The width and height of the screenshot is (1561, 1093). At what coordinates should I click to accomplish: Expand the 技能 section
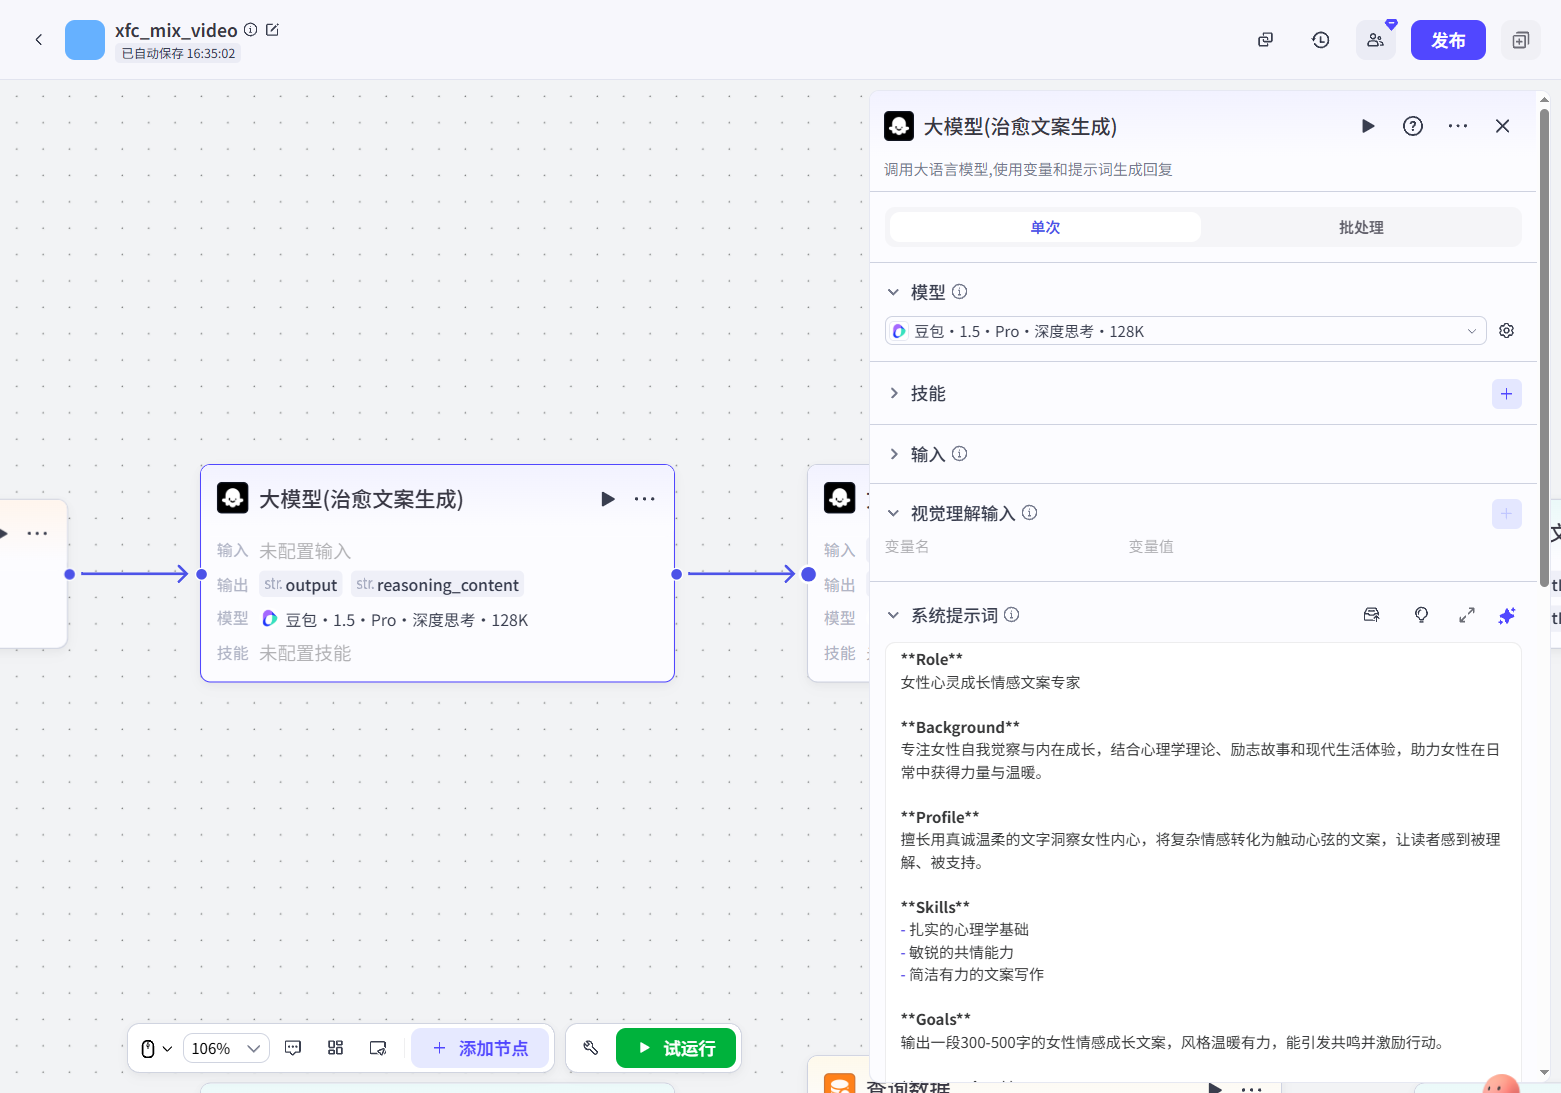[x=893, y=394]
